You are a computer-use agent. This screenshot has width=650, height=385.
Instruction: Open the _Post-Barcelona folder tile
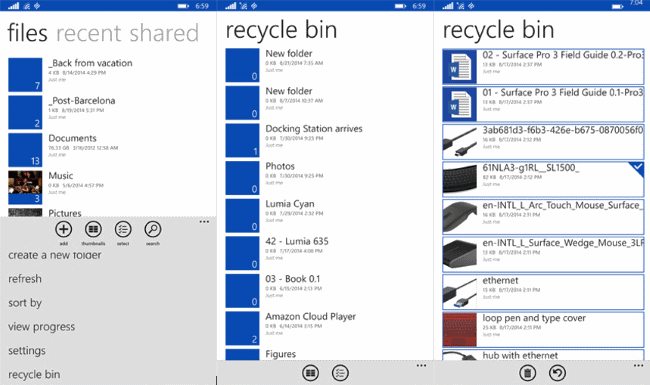(25, 112)
